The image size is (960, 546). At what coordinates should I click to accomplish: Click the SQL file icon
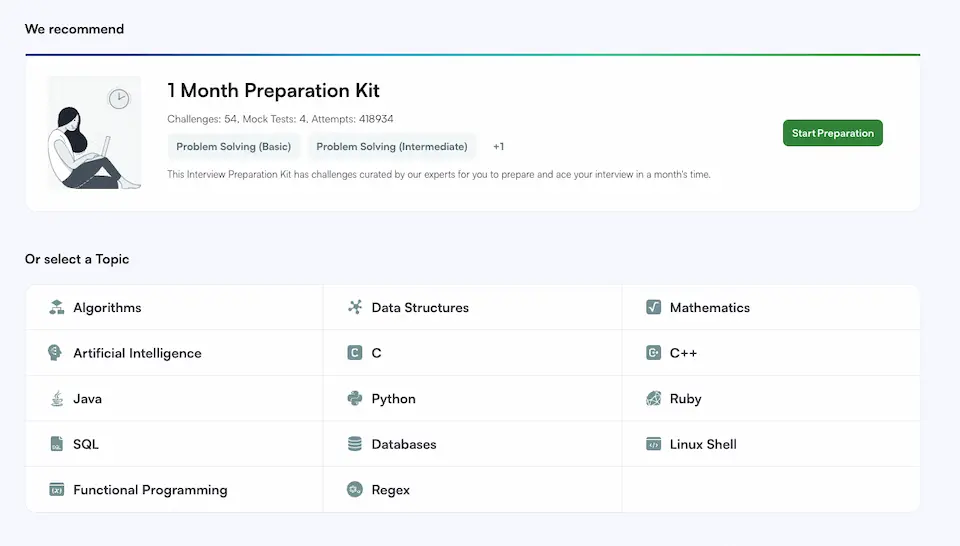click(x=56, y=444)
